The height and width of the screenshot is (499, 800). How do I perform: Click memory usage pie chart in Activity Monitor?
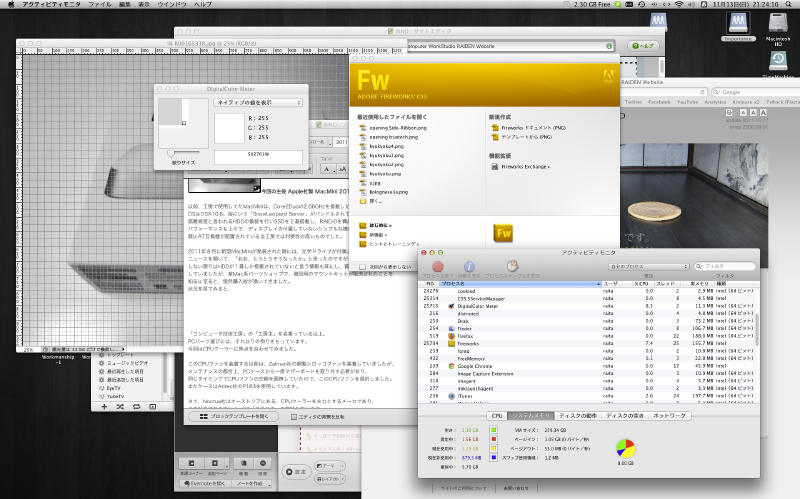pos(626,448)
